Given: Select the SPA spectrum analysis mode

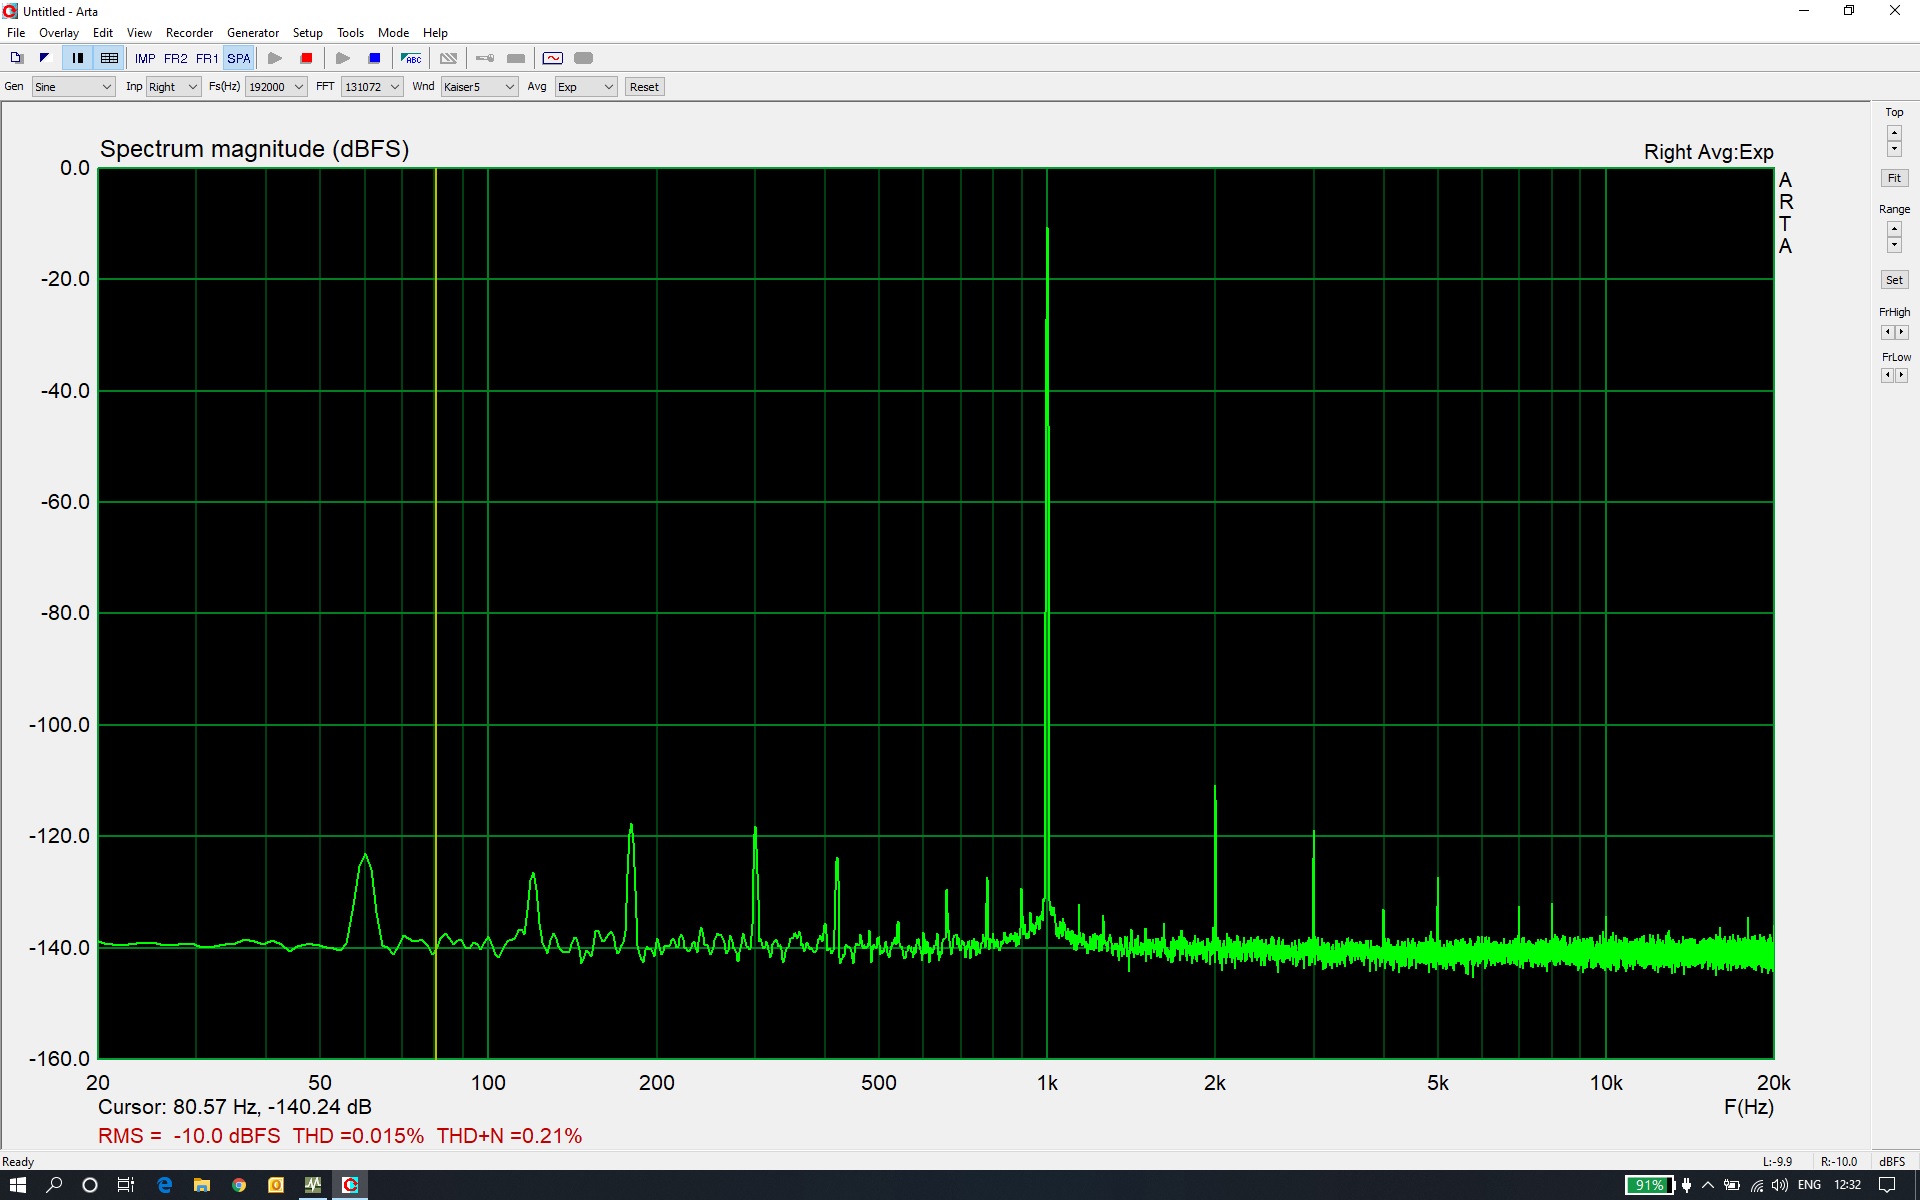Looking at the screenshot, I should click(238, 58).
